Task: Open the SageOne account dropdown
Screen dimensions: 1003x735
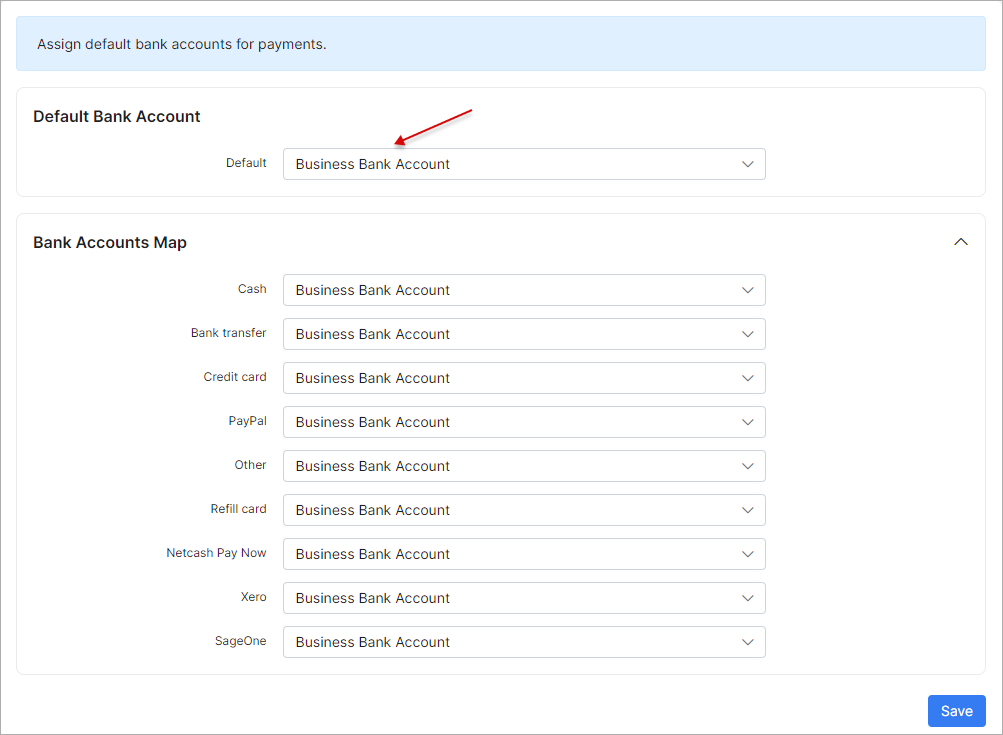Action: tap(524, 642)
